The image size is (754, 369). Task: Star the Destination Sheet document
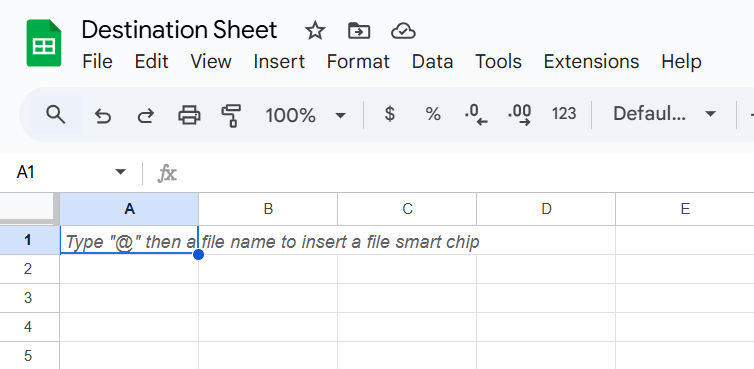pos(315,31)
